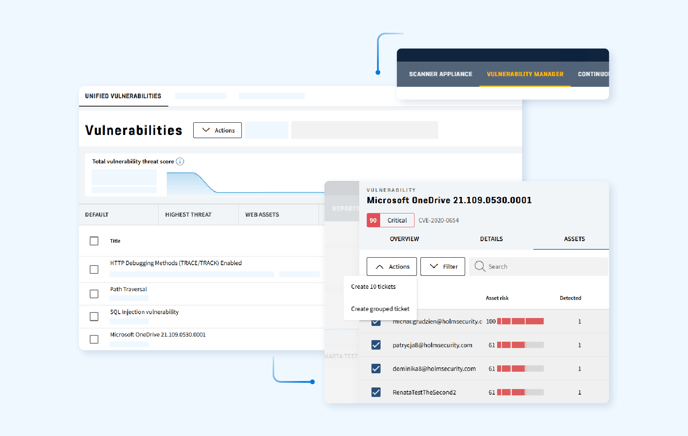Open the SQL Injection vulnerability entry
The height and width of the screenshot is (436, 688).
[144, 312]
